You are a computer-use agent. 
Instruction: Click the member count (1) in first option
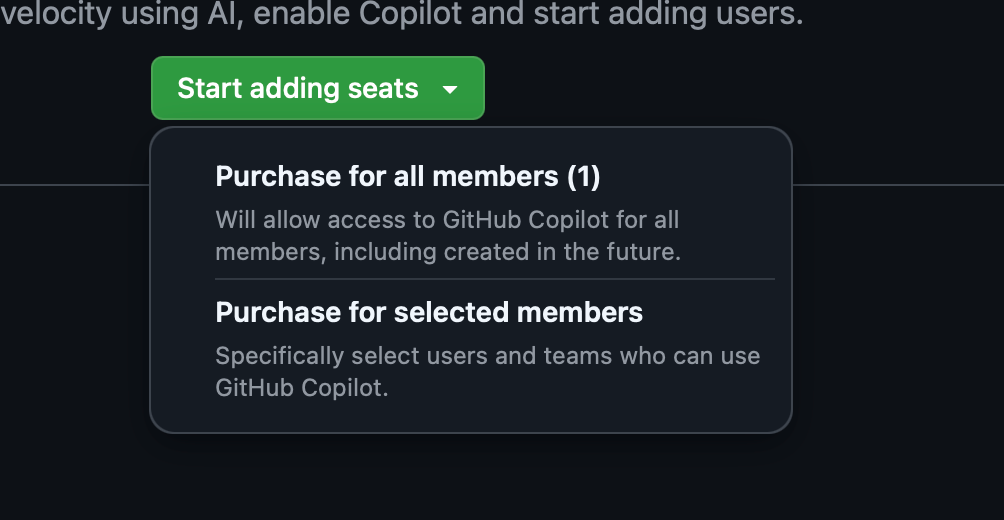pos(584,177)
